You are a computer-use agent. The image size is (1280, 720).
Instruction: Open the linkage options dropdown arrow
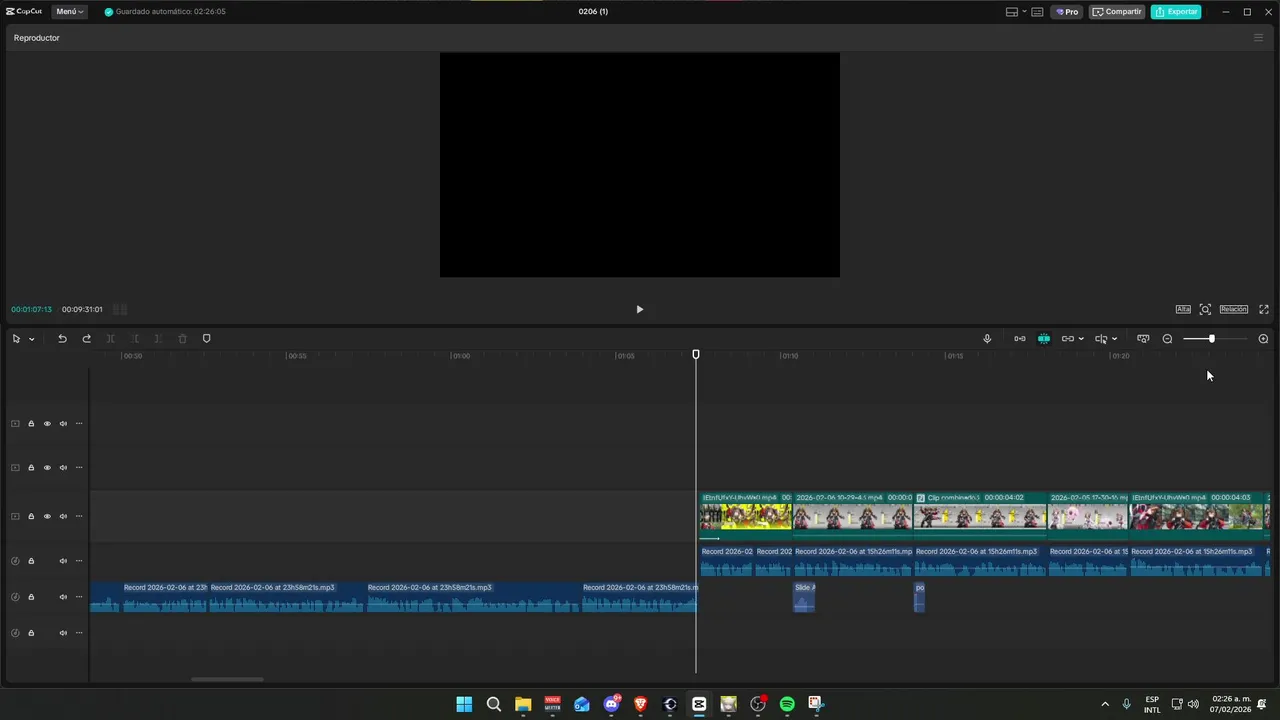click(1081, 339)
